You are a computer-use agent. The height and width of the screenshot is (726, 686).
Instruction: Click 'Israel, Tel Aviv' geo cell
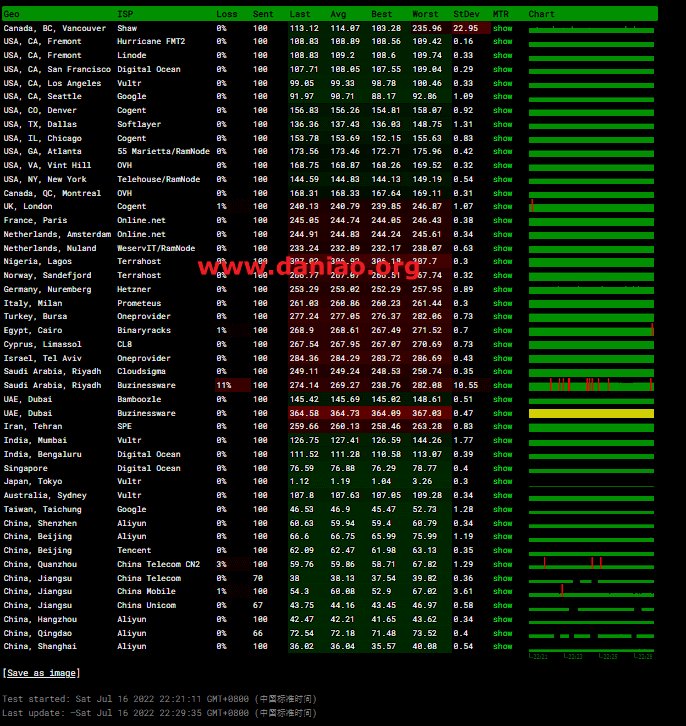[x=43, y=358]
